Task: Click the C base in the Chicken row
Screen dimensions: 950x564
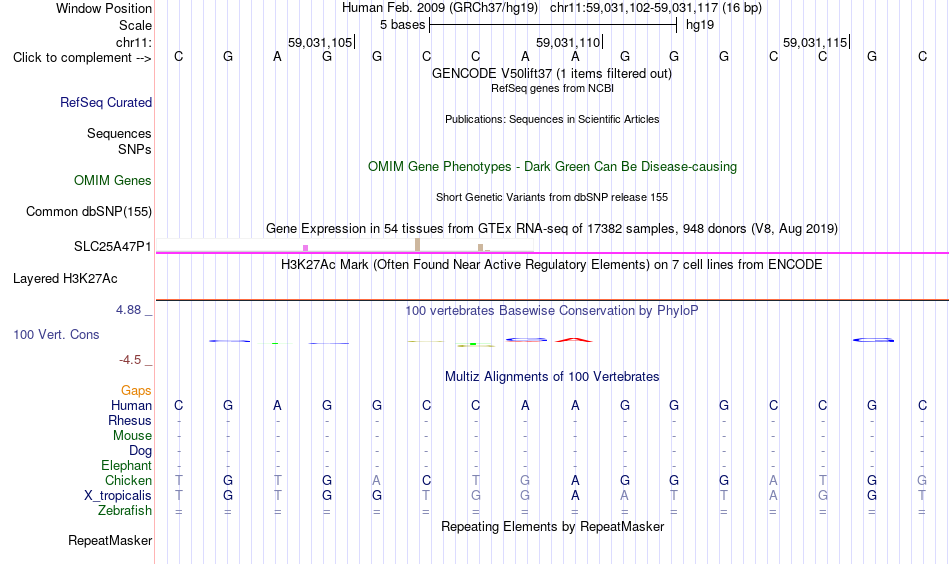Action: coord(427,480)
